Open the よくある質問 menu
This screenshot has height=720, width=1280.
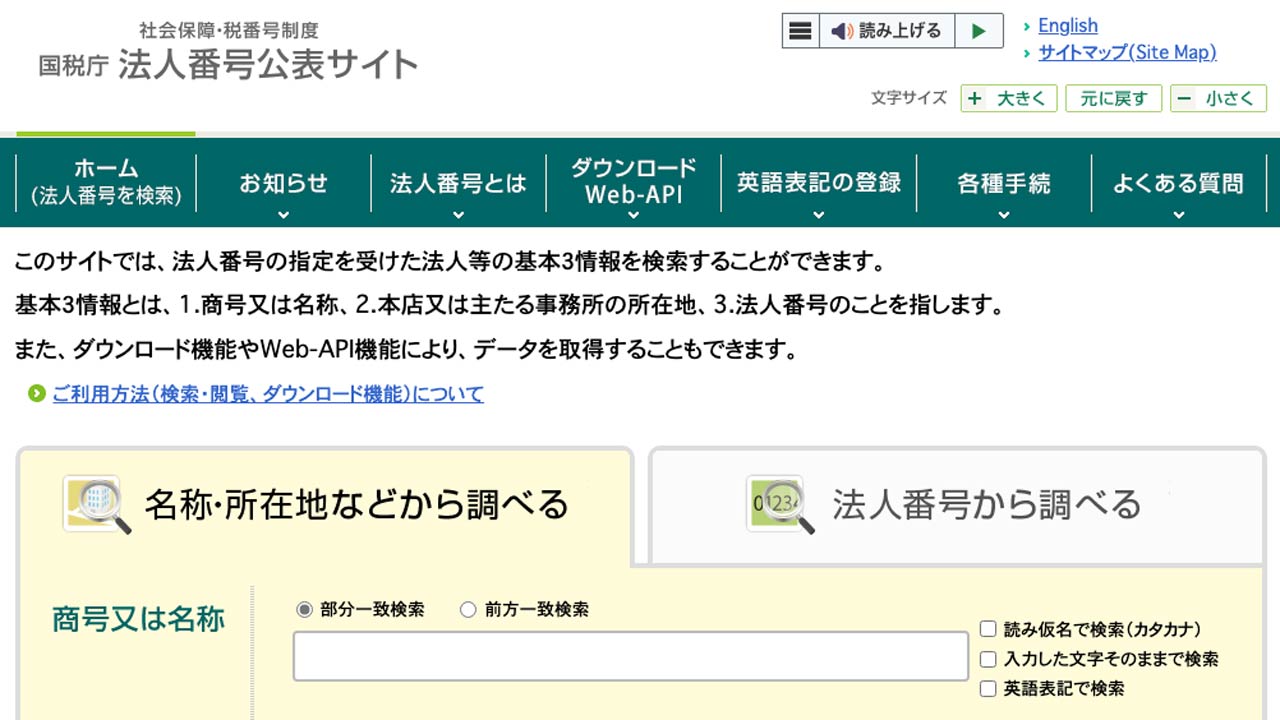click(1178, 183)
